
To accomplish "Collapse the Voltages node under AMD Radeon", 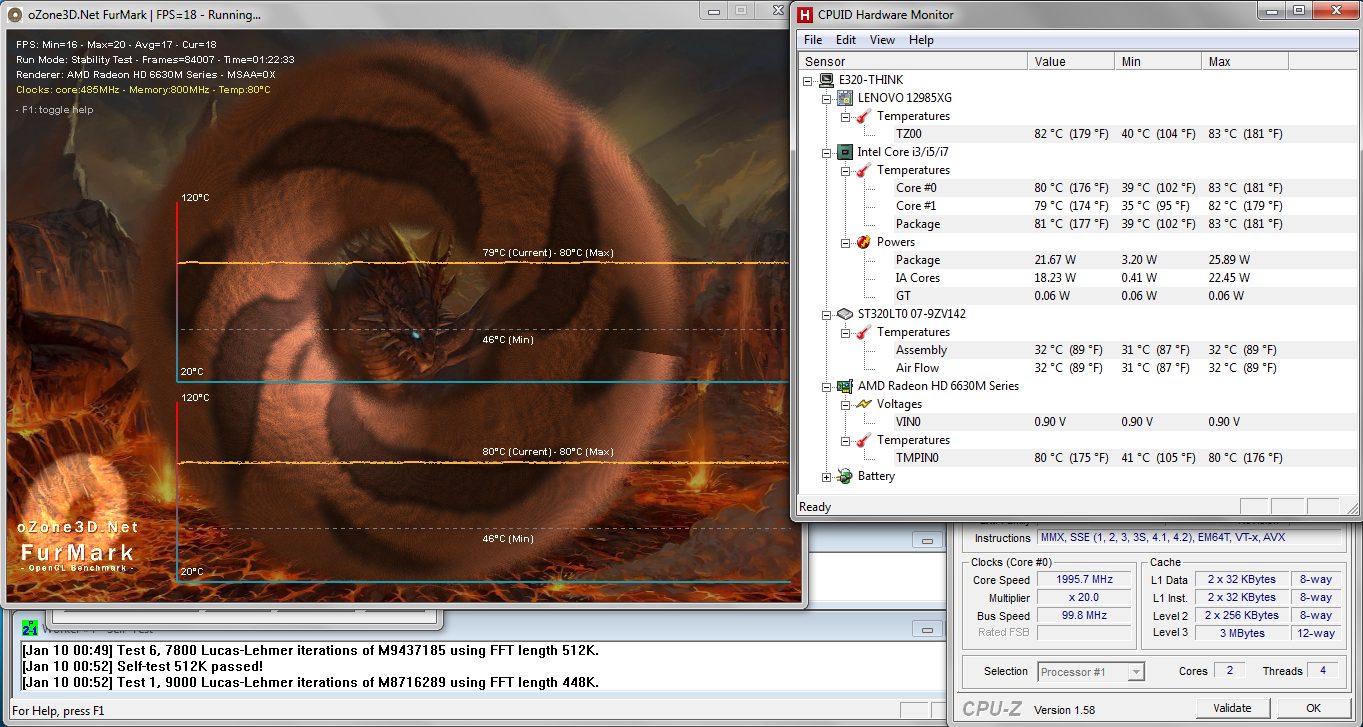I will pos(845,404).
